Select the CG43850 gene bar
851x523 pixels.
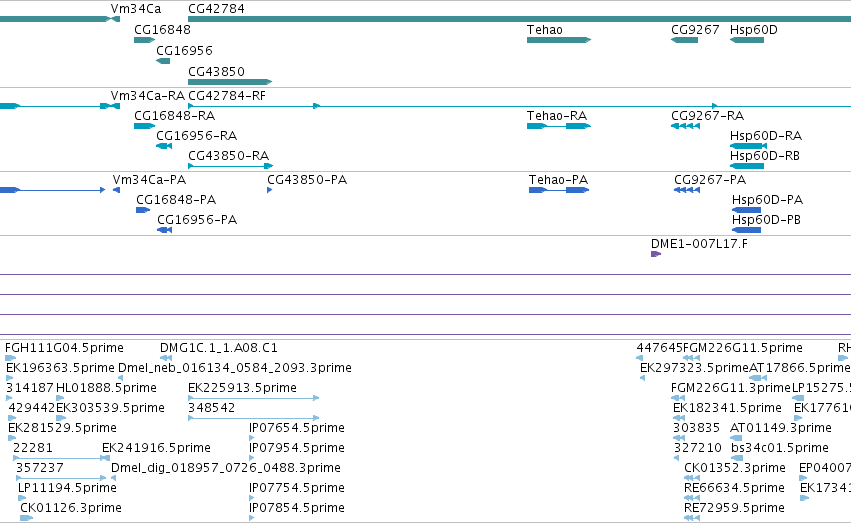coord(230,82)
